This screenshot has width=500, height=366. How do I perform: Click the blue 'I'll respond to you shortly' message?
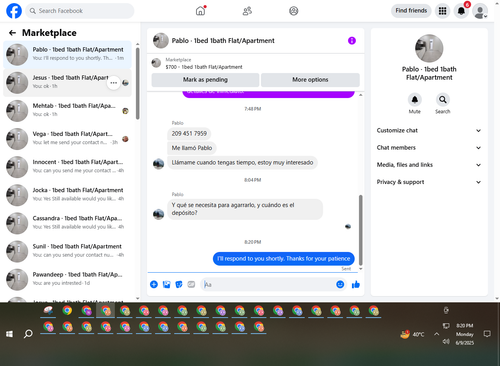[284, 259]
